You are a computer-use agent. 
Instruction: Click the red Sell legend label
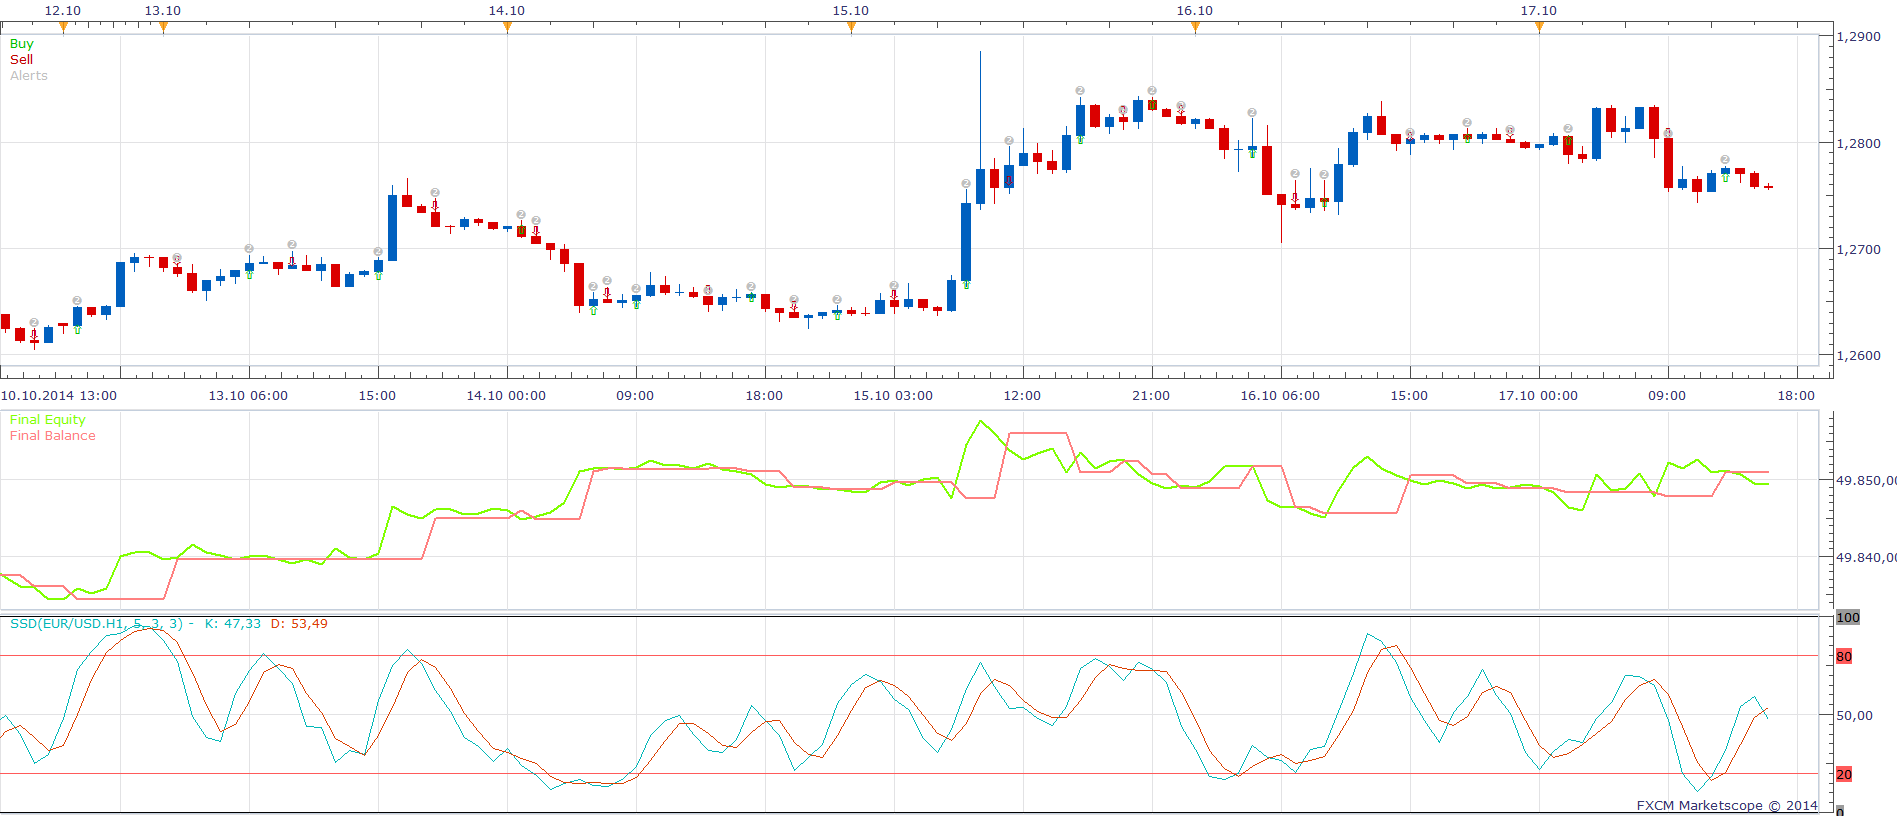[21, 60]
